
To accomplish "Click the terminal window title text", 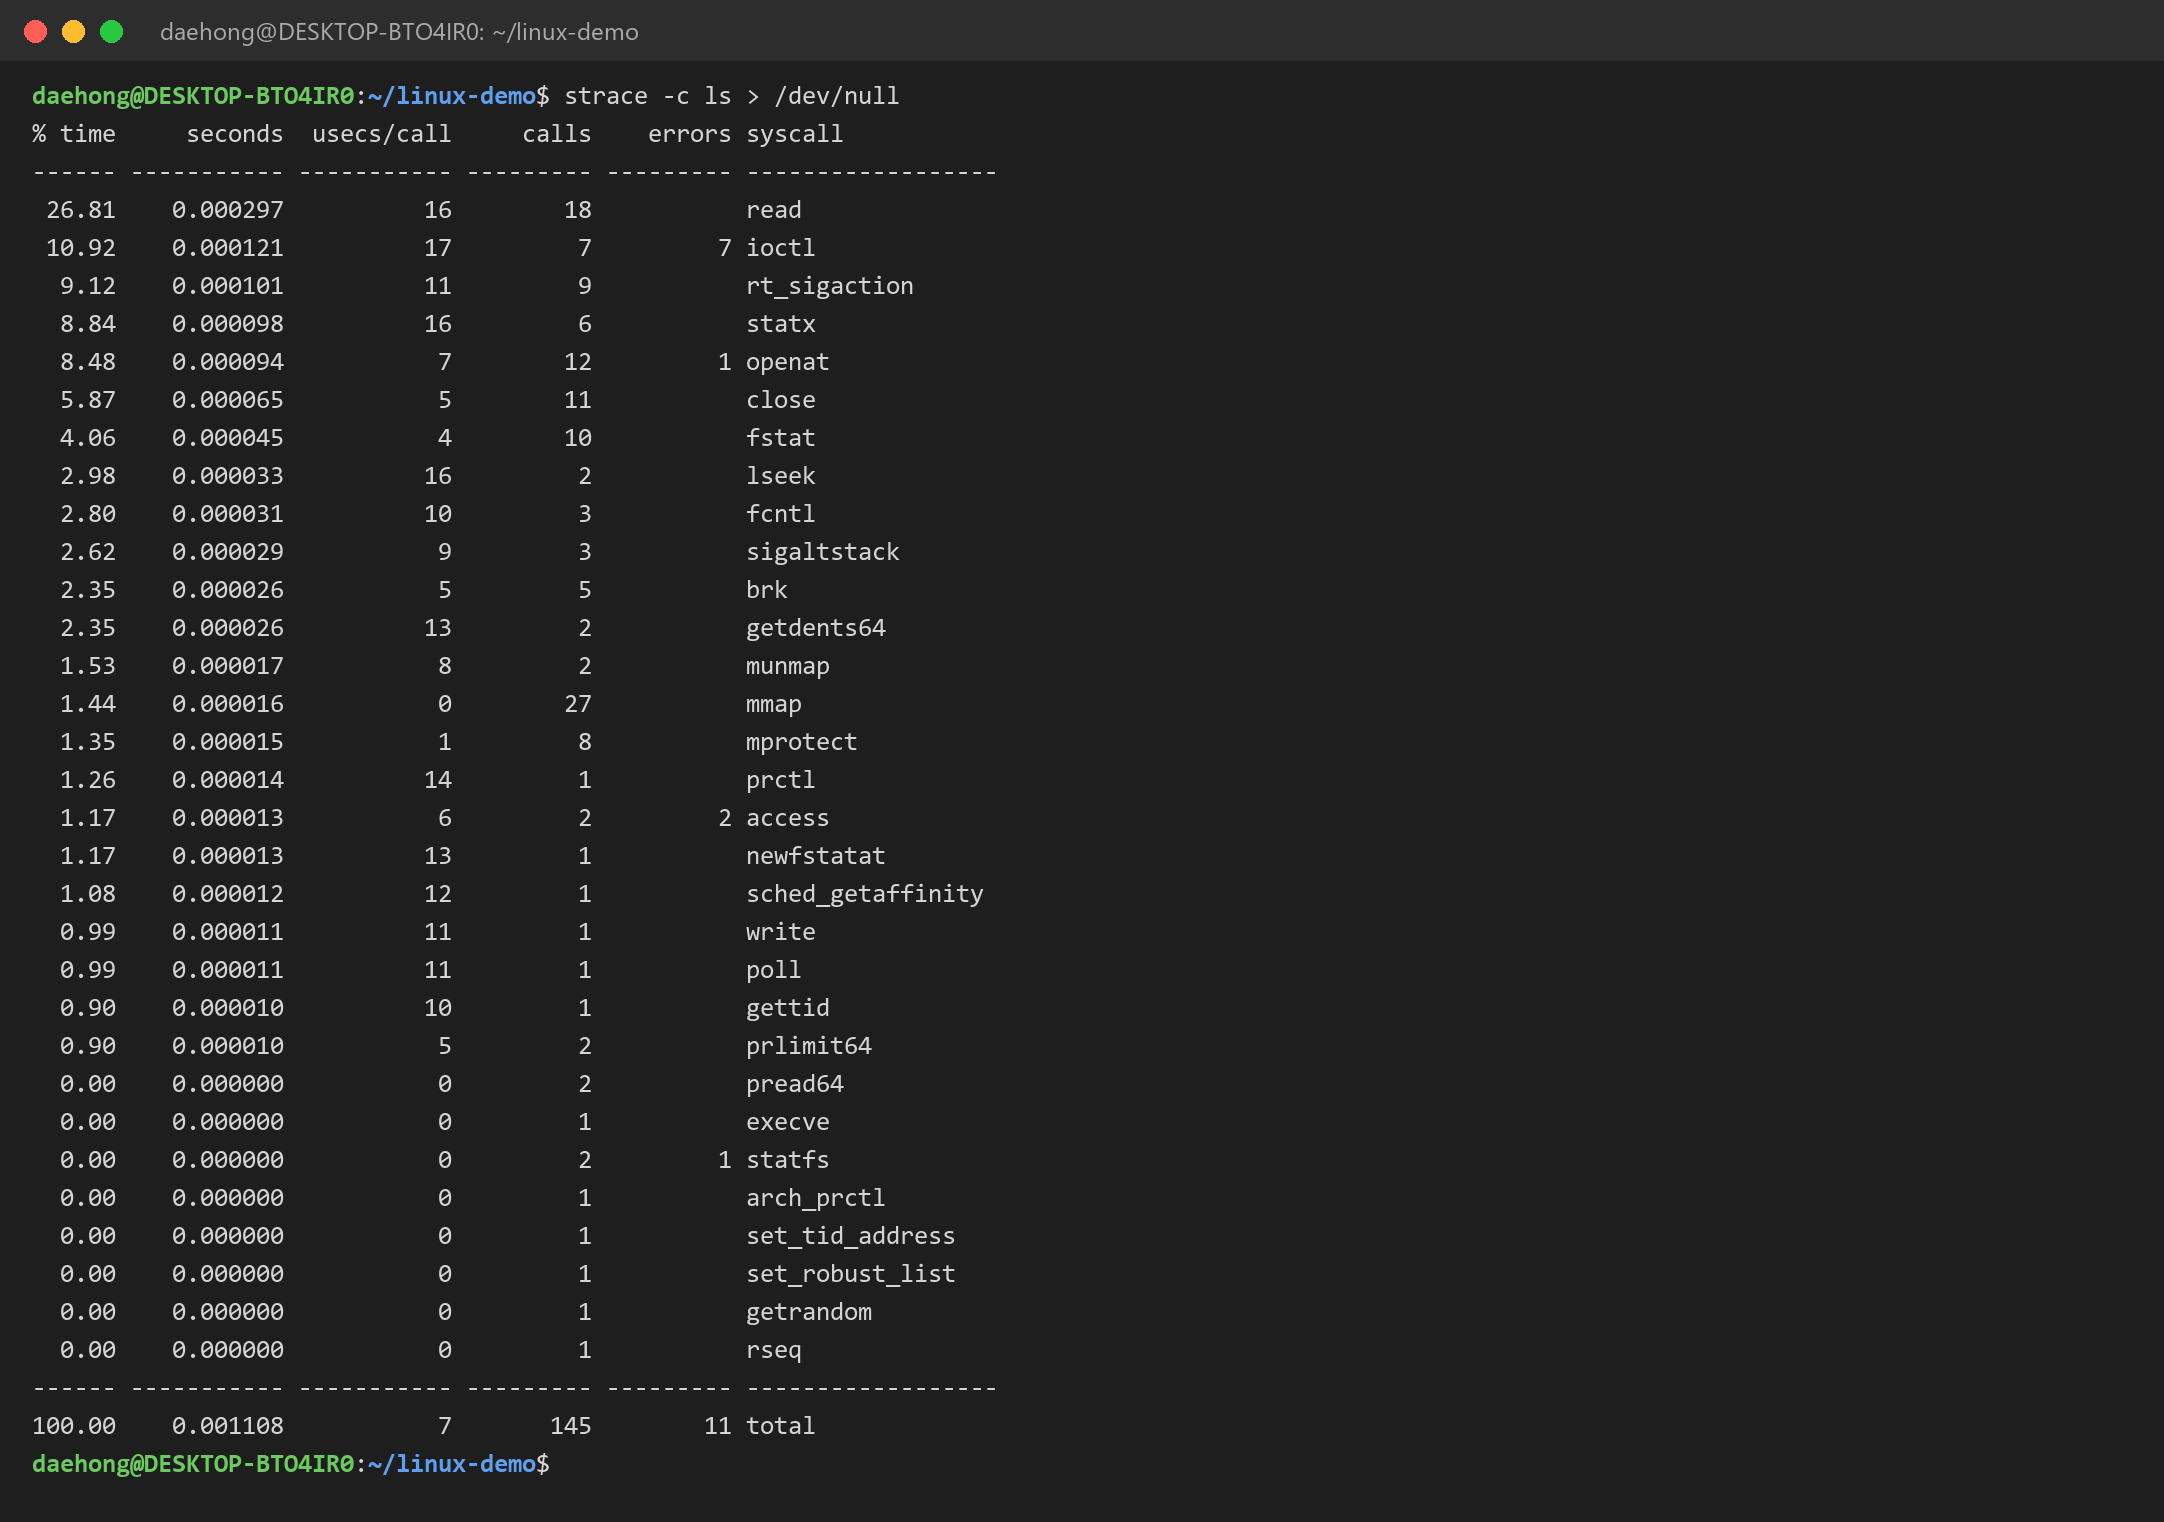I will [399, 32].
